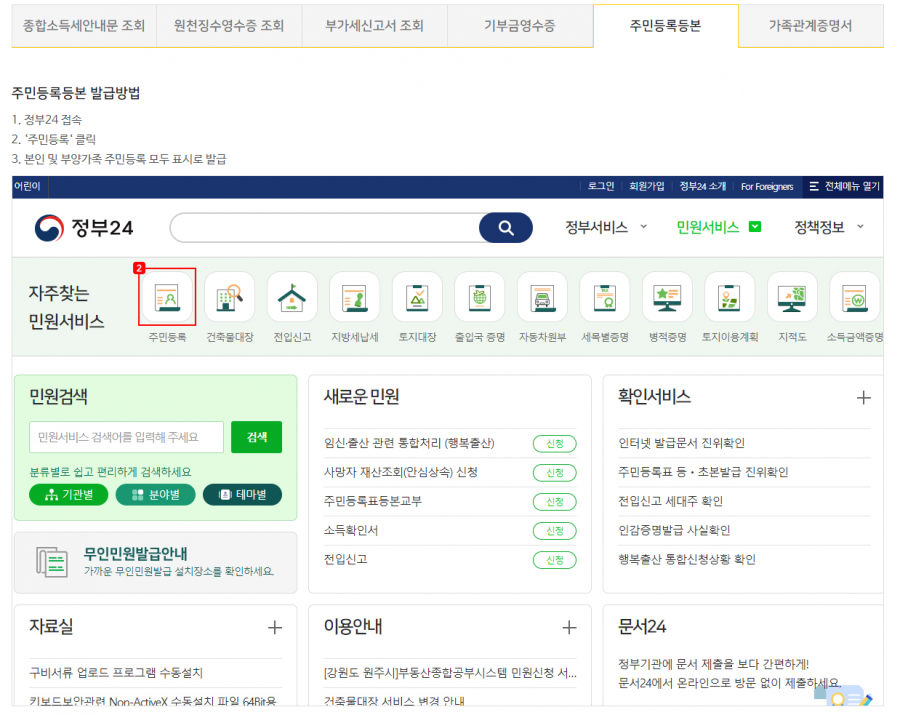Click the 정부24 logo
The width and height of the screenshot is (900, 715).
pyautogui.click(x=84, y=228)
